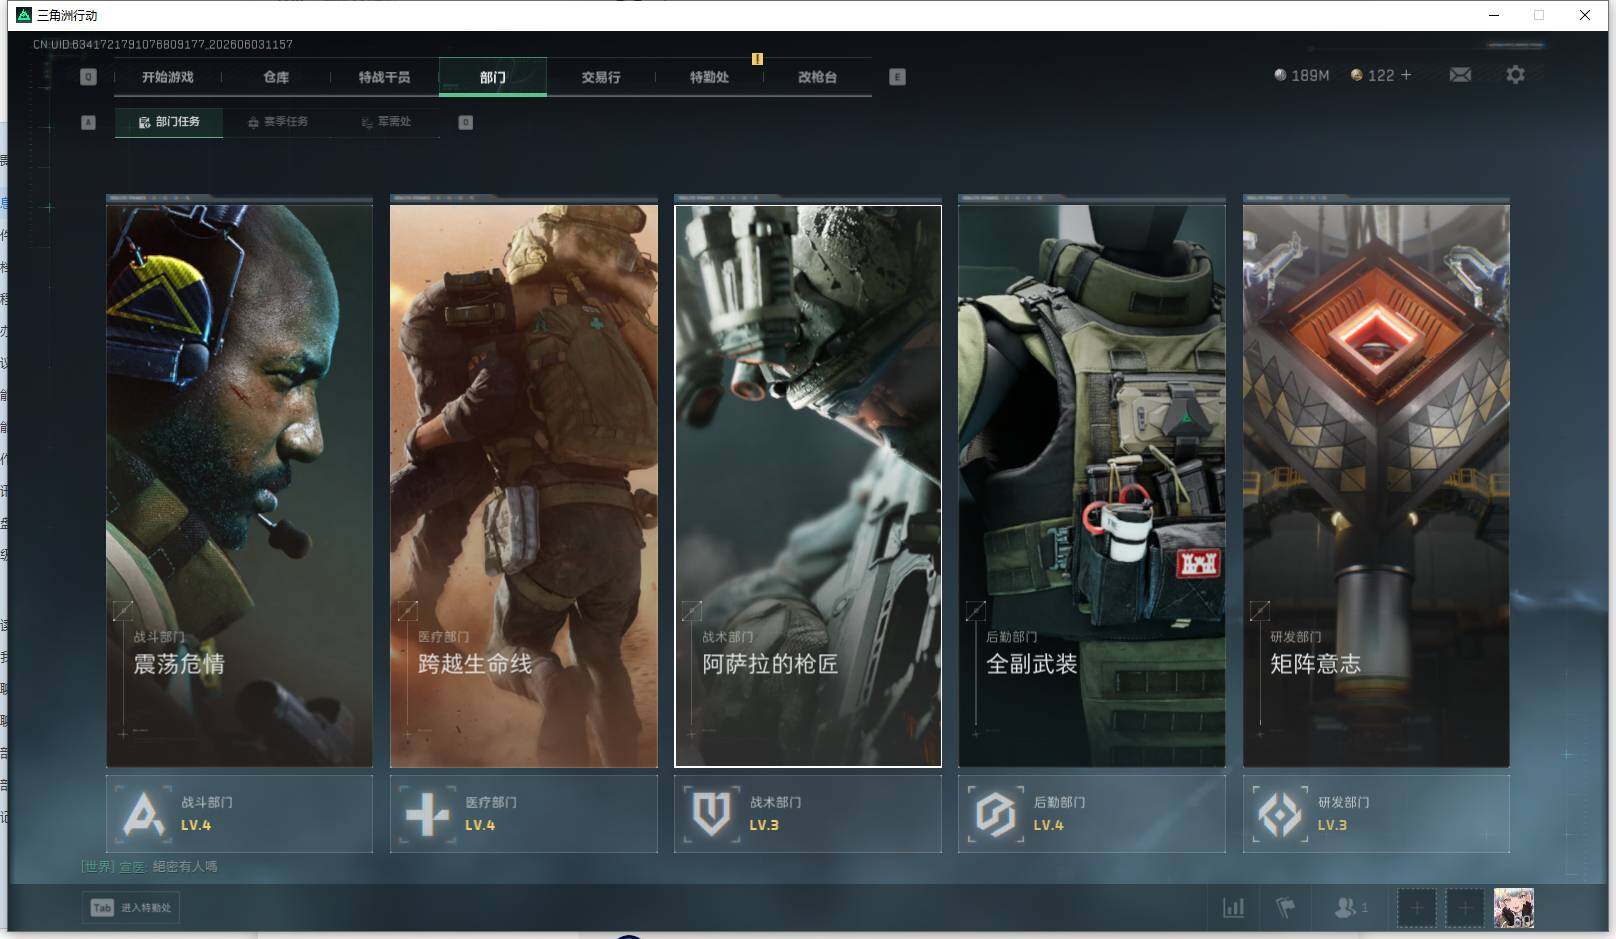Minimize the 三角洲行动 window
This screenshot has height=939, width=1616.
coord(1494,15)
